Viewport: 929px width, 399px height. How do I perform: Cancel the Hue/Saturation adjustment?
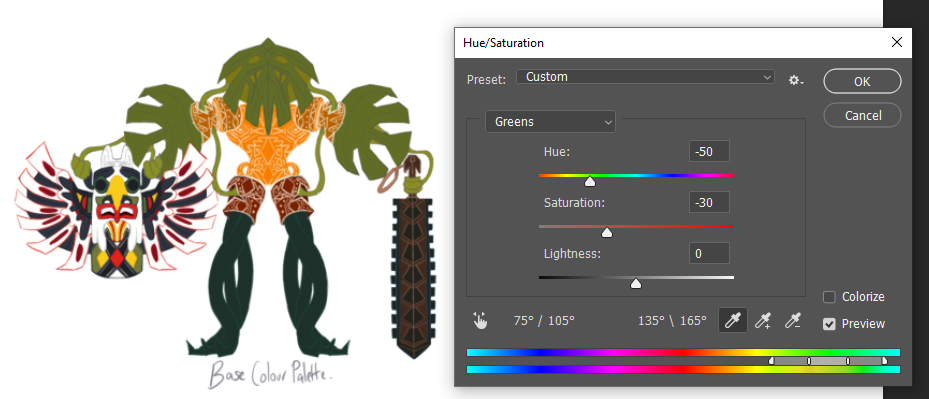click(x=862, y=115)
